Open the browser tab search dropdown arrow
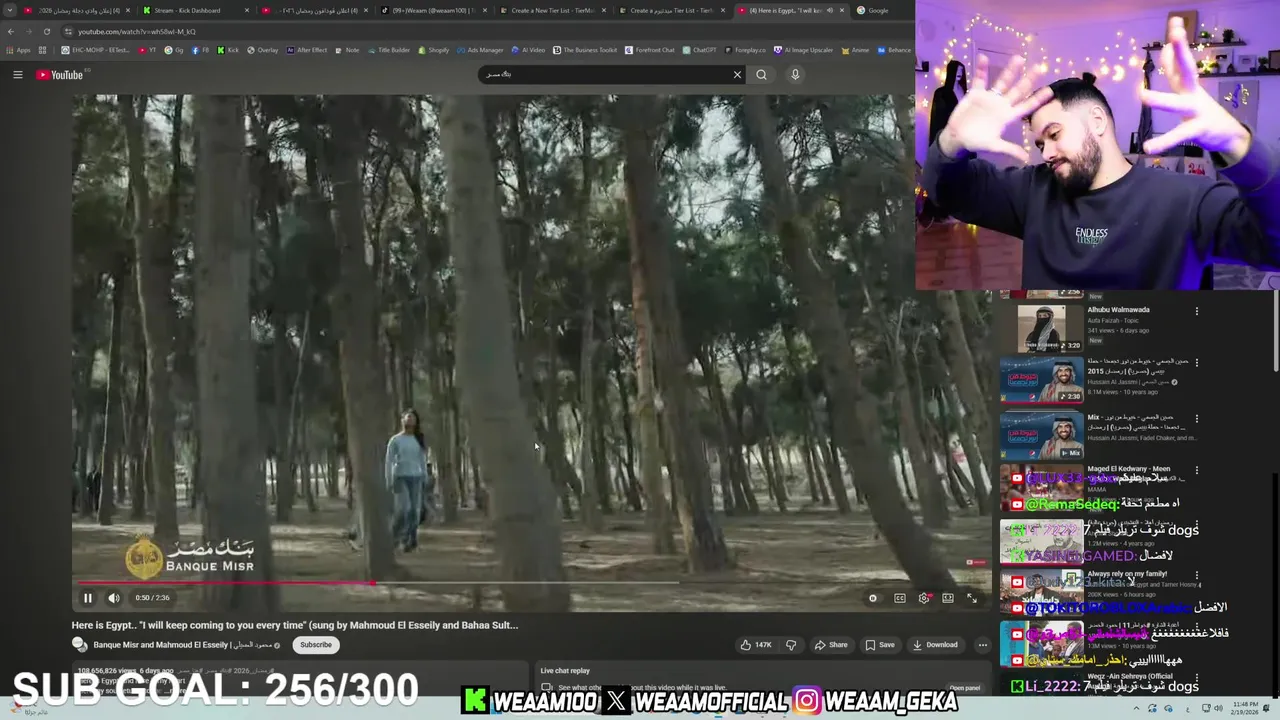Viewport: 1280px width, 720px height. tap(10, 10)
